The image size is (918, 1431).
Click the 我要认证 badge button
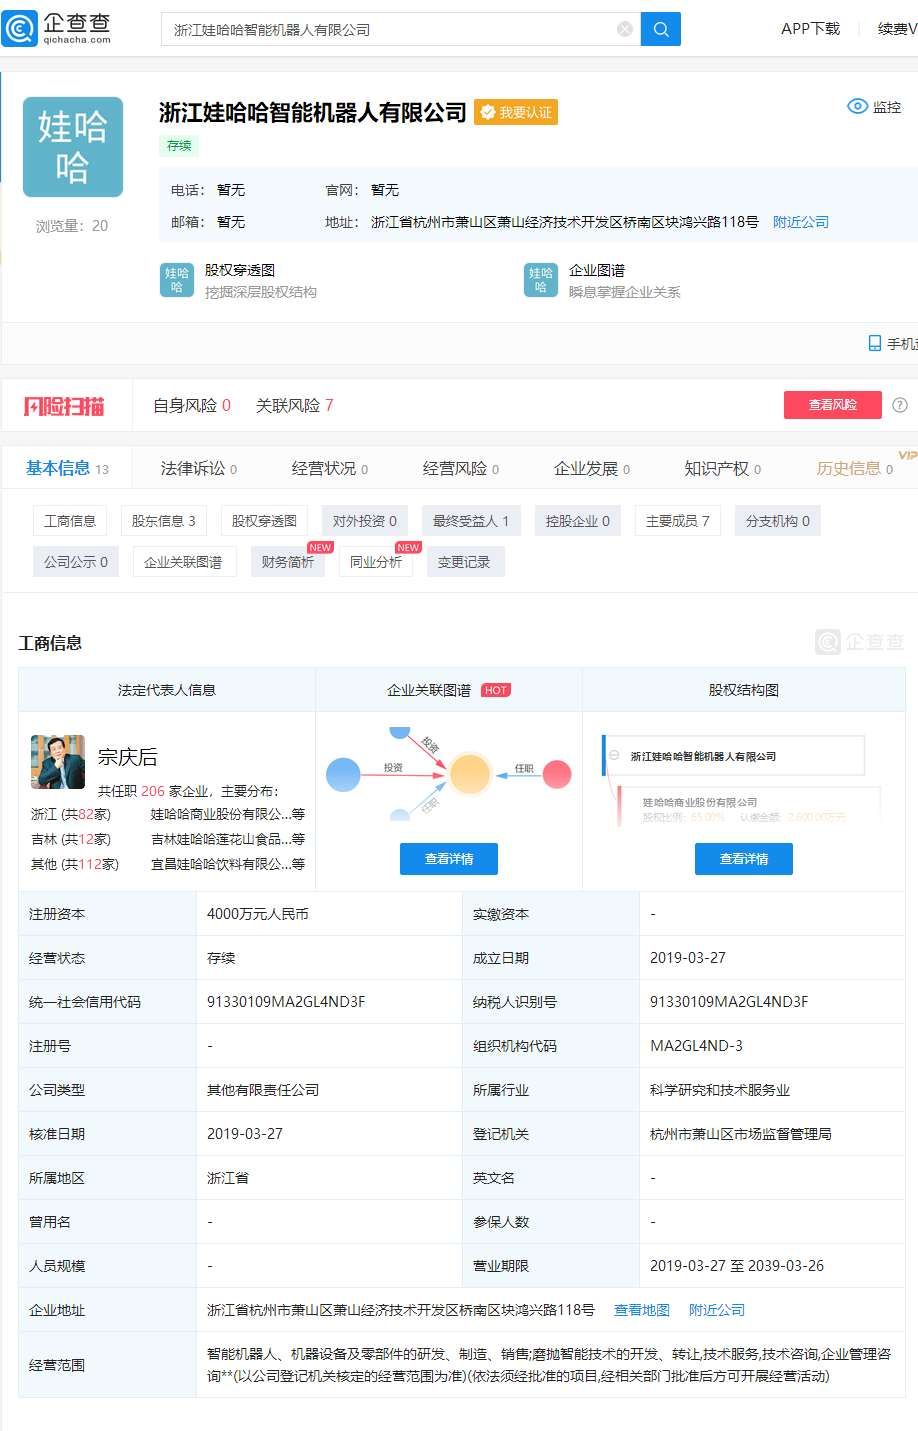pyautogui.click(x=516, y=113)
